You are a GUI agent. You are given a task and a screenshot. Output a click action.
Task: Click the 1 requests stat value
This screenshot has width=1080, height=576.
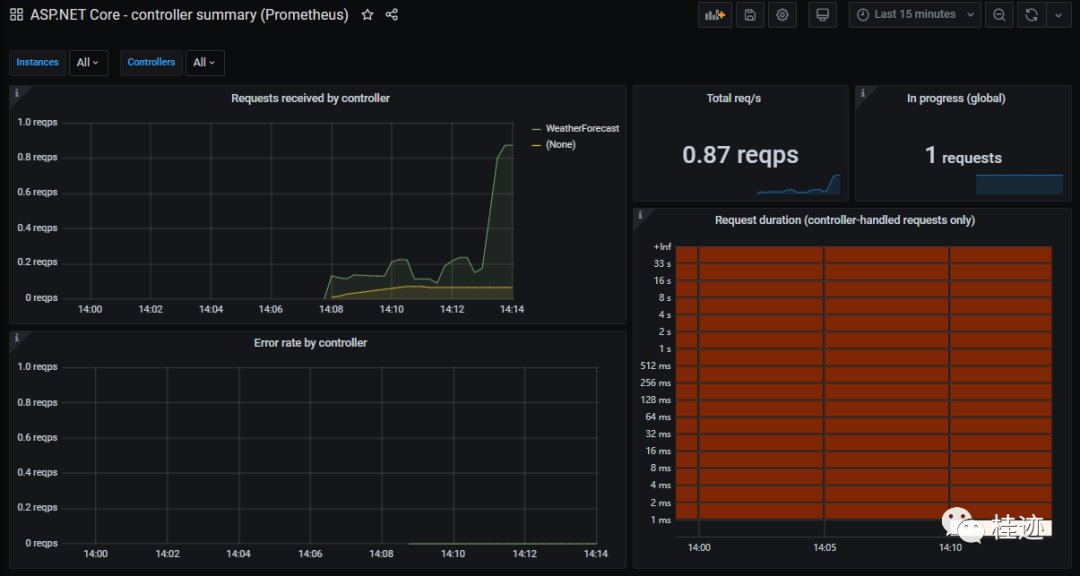tap(963, 156)
